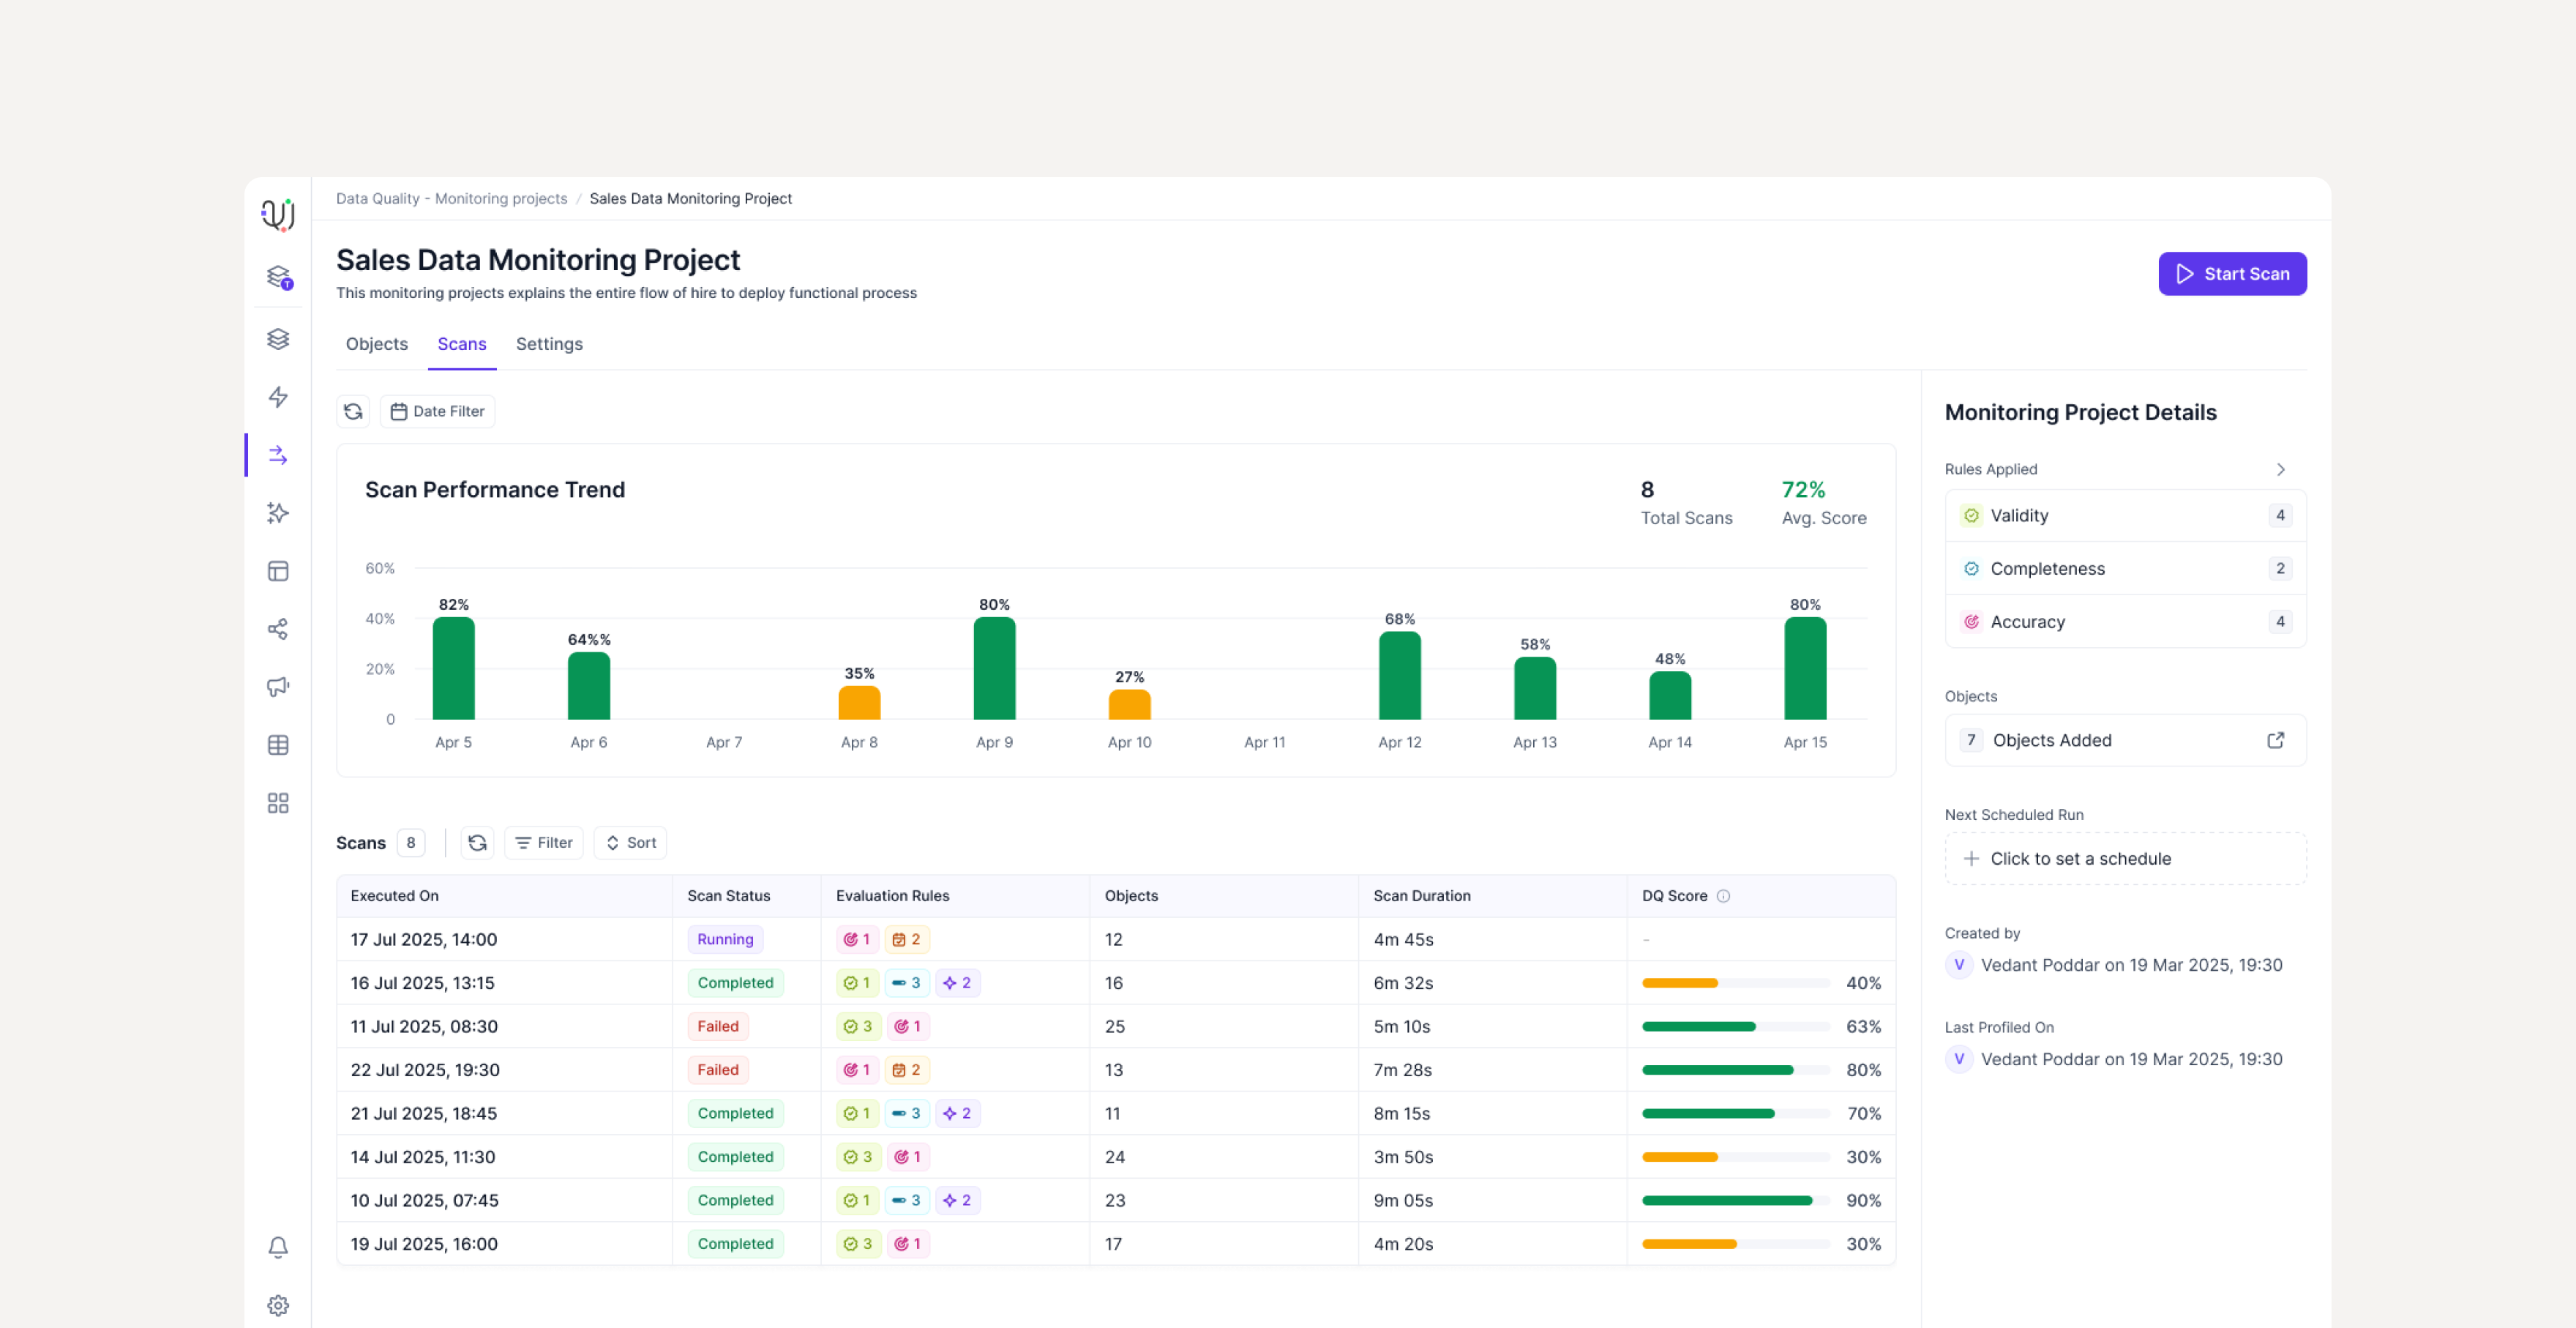Select the data quality arrows sidebar icon
This screenshot has height=1328, width=2576.
[278, 455]
